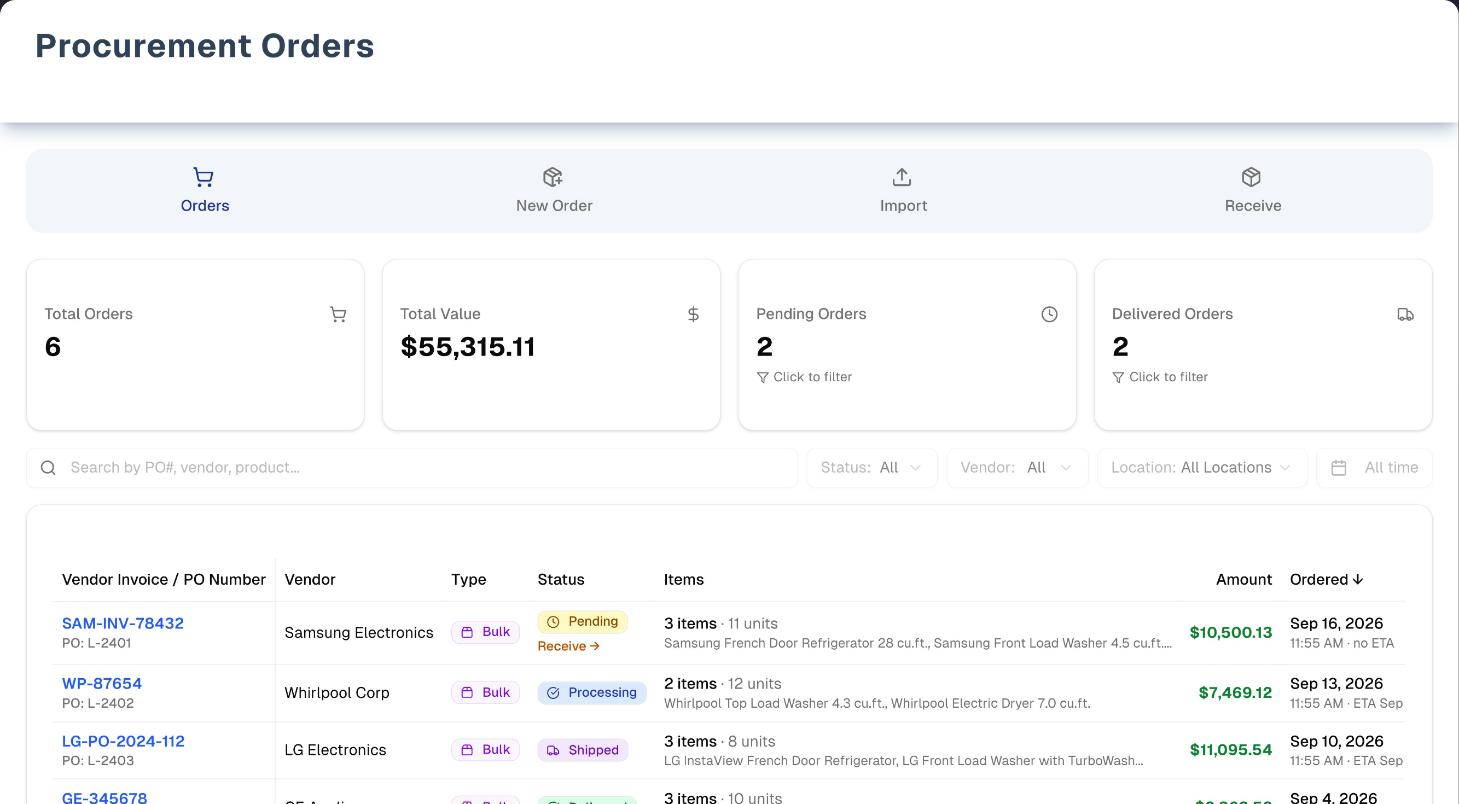Click the Receive link under Pending status

pos(568,646)
